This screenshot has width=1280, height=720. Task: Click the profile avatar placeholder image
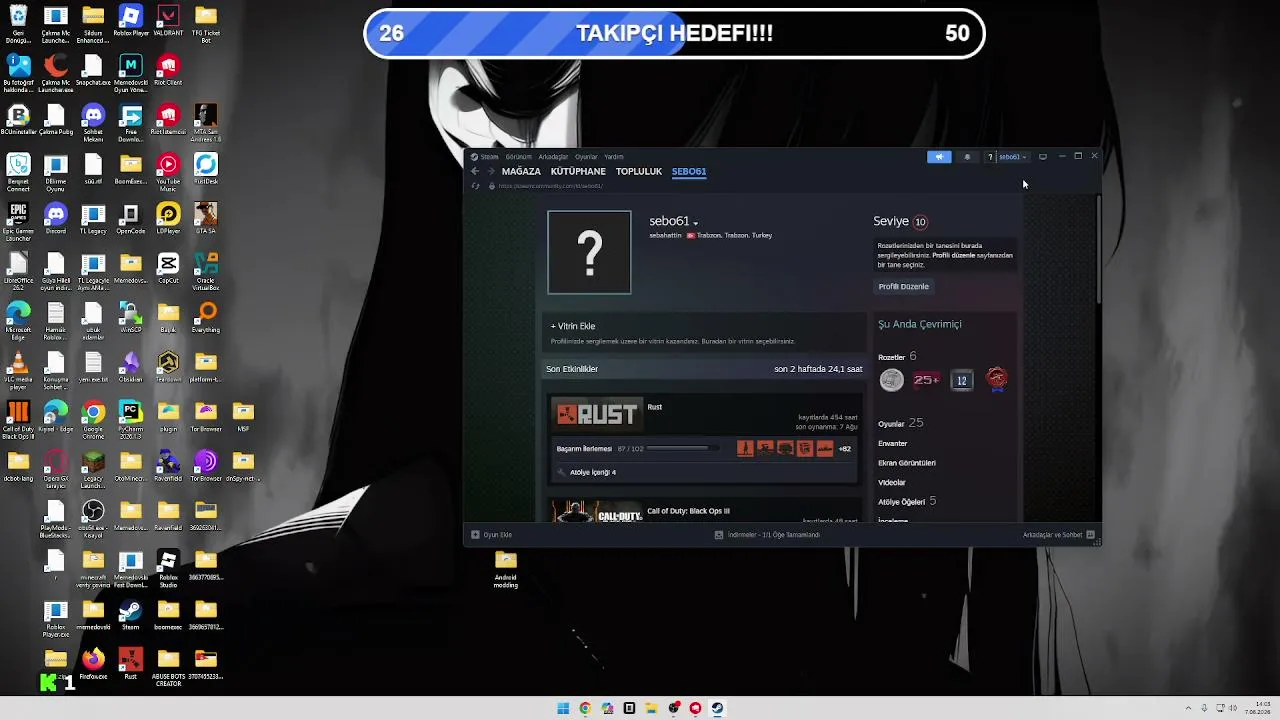pyautogui.click(x=589, y=252)
